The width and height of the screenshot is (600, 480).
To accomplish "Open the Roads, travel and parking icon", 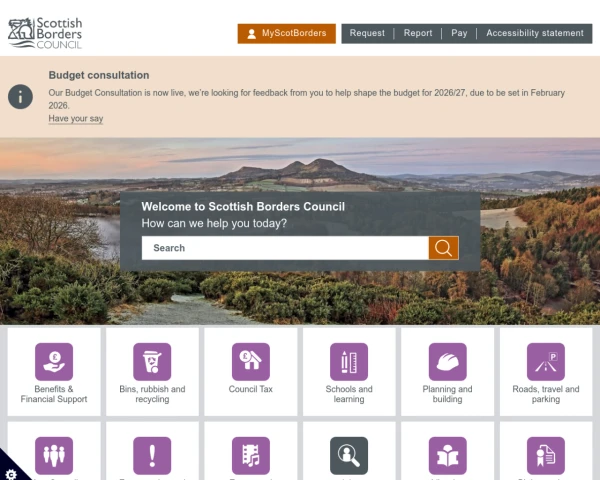I will click(546, 361).
